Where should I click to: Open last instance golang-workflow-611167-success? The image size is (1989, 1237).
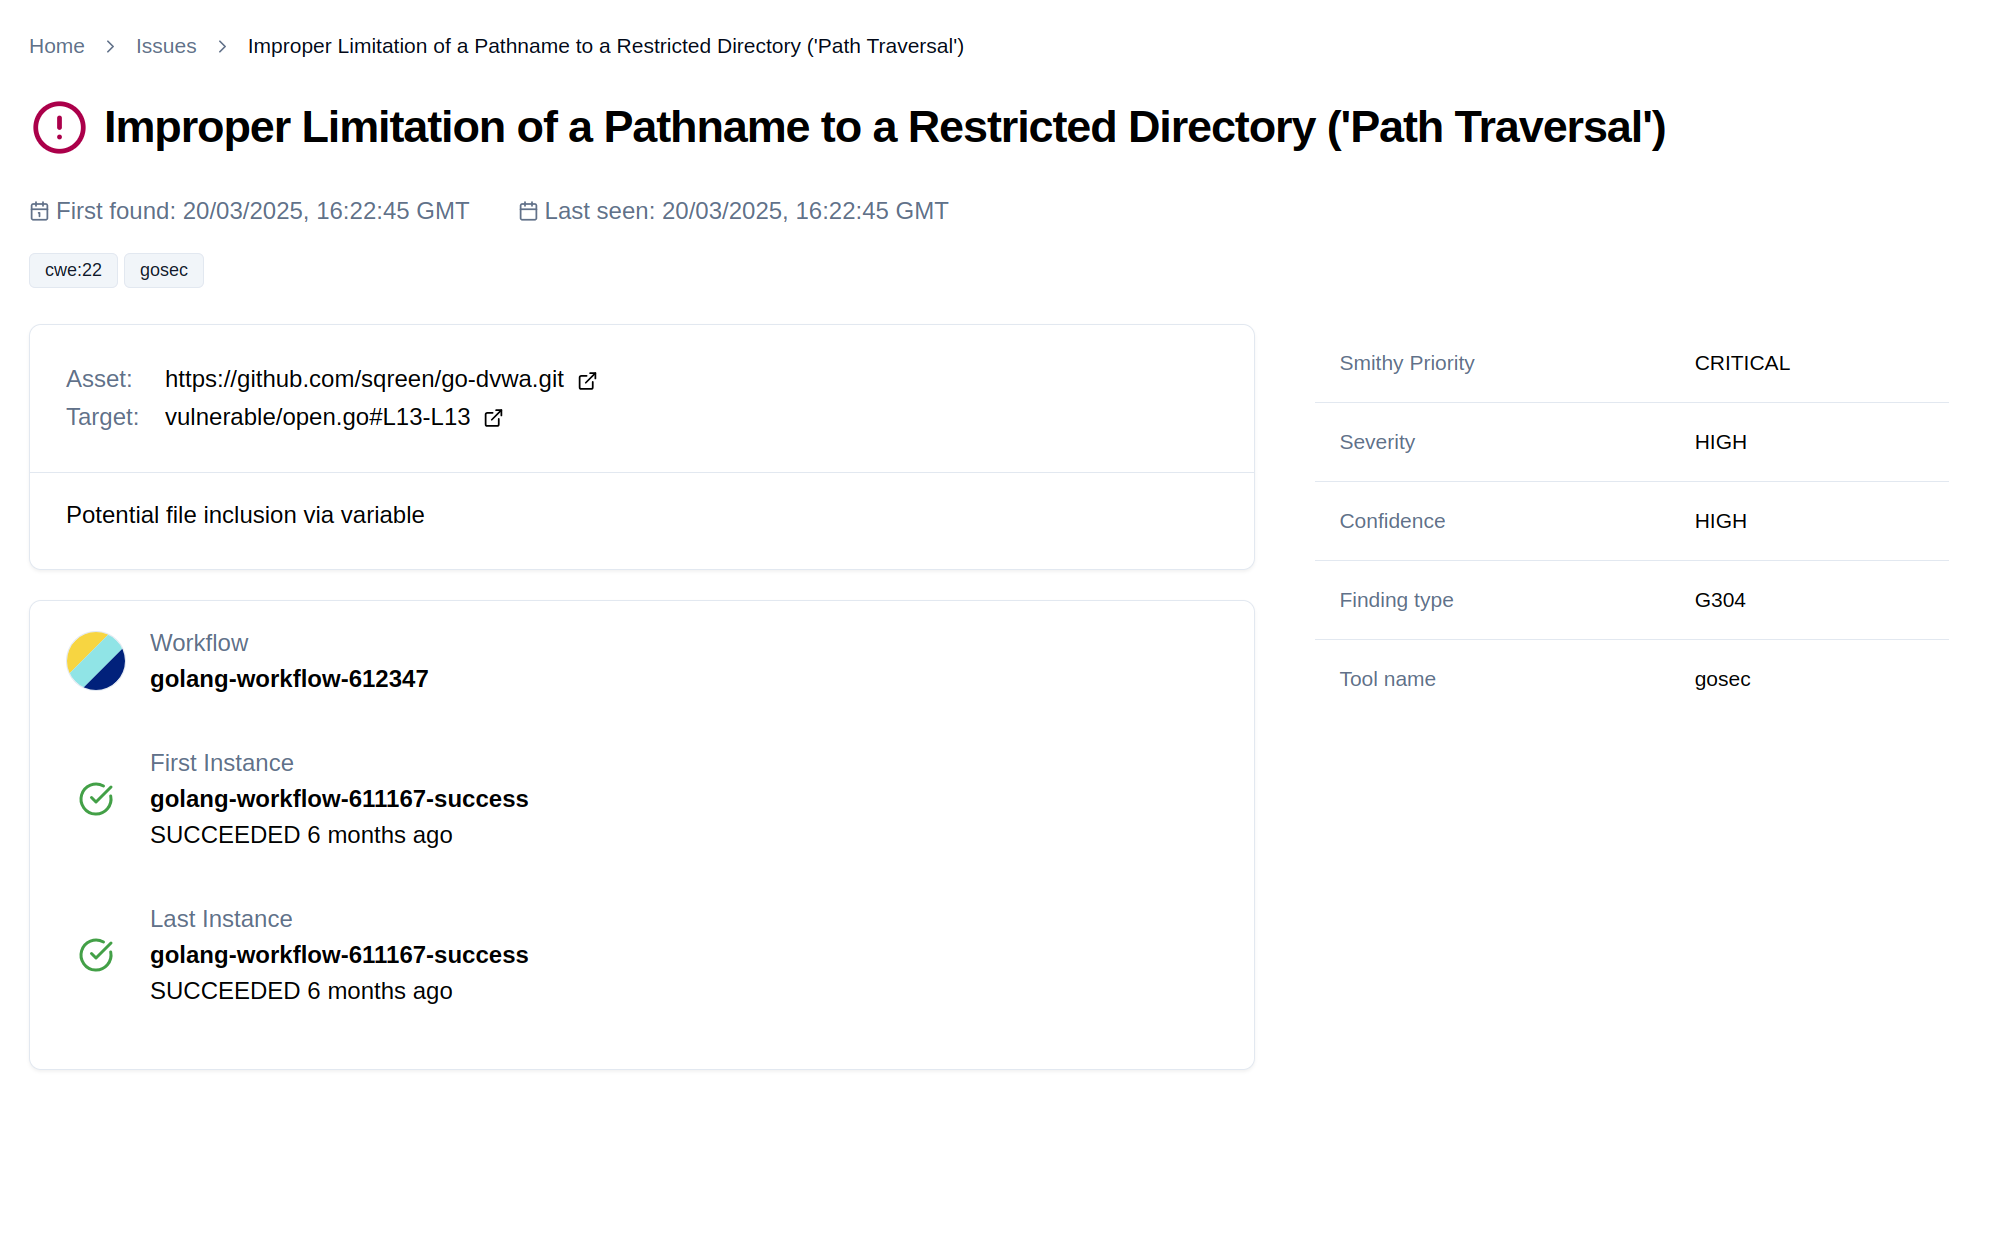click(339, 955)
